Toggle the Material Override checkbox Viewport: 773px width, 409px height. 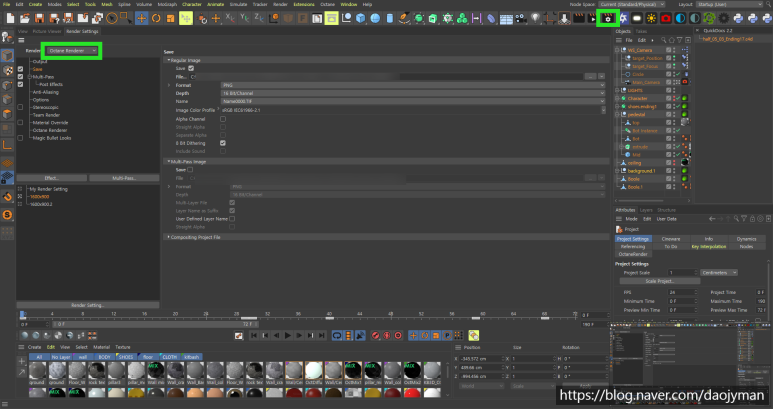click(x=20, y=122)
